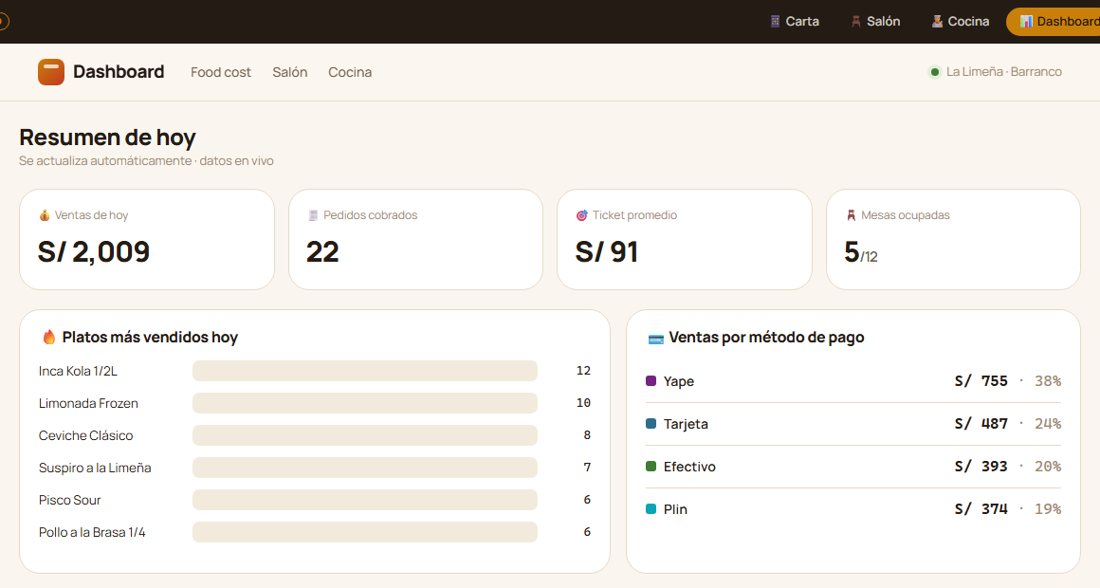Click the receipt icon in Pedidos cobrados
The height and width of the screenshot is (588, 1100).
[314, 215]
